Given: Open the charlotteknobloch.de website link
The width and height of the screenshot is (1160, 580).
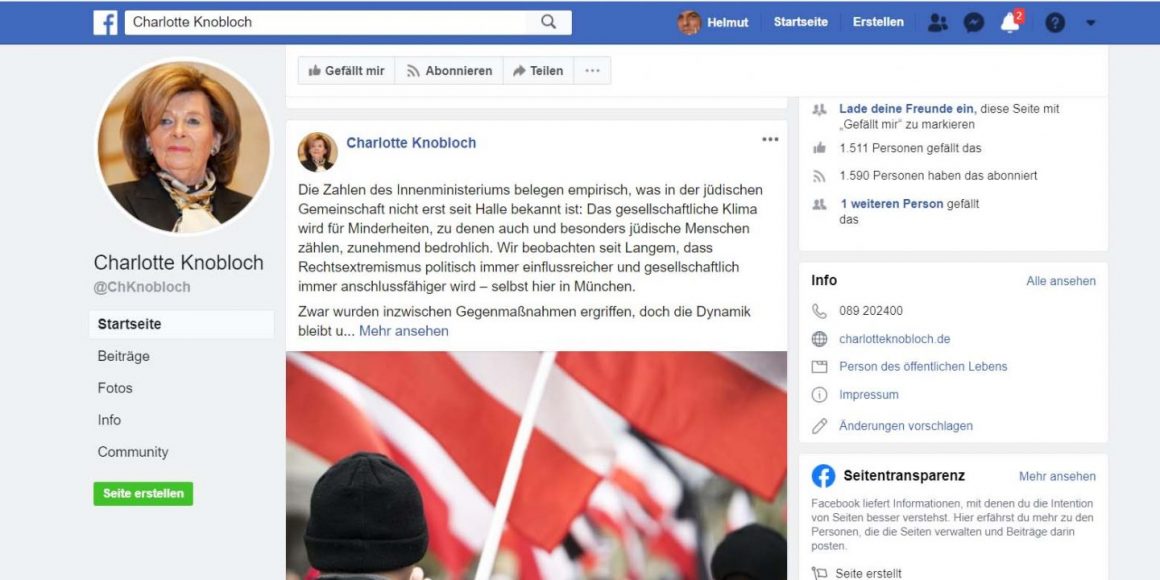Looking at the screenshot, I should click(x=894, y=339).
